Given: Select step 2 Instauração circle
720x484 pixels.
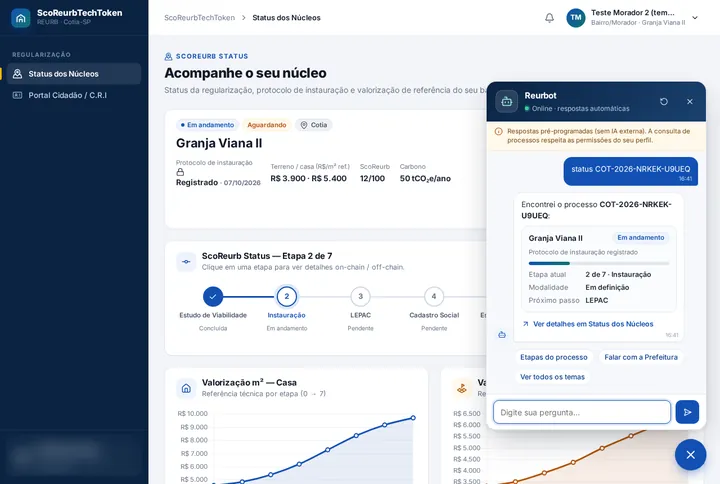Looking at the screenshot, I should (287, 297).
